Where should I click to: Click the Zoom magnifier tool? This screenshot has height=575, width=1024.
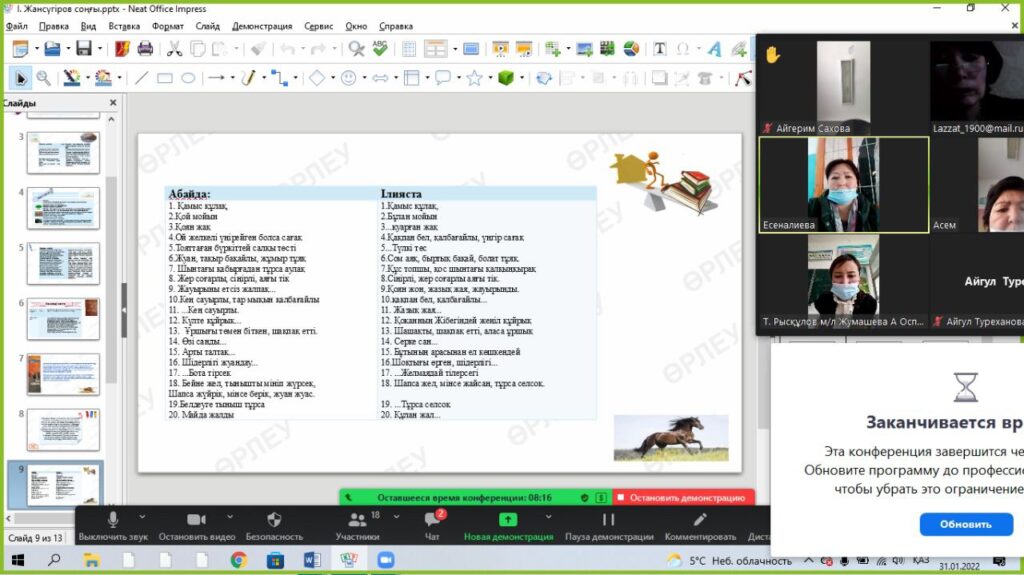43,78
